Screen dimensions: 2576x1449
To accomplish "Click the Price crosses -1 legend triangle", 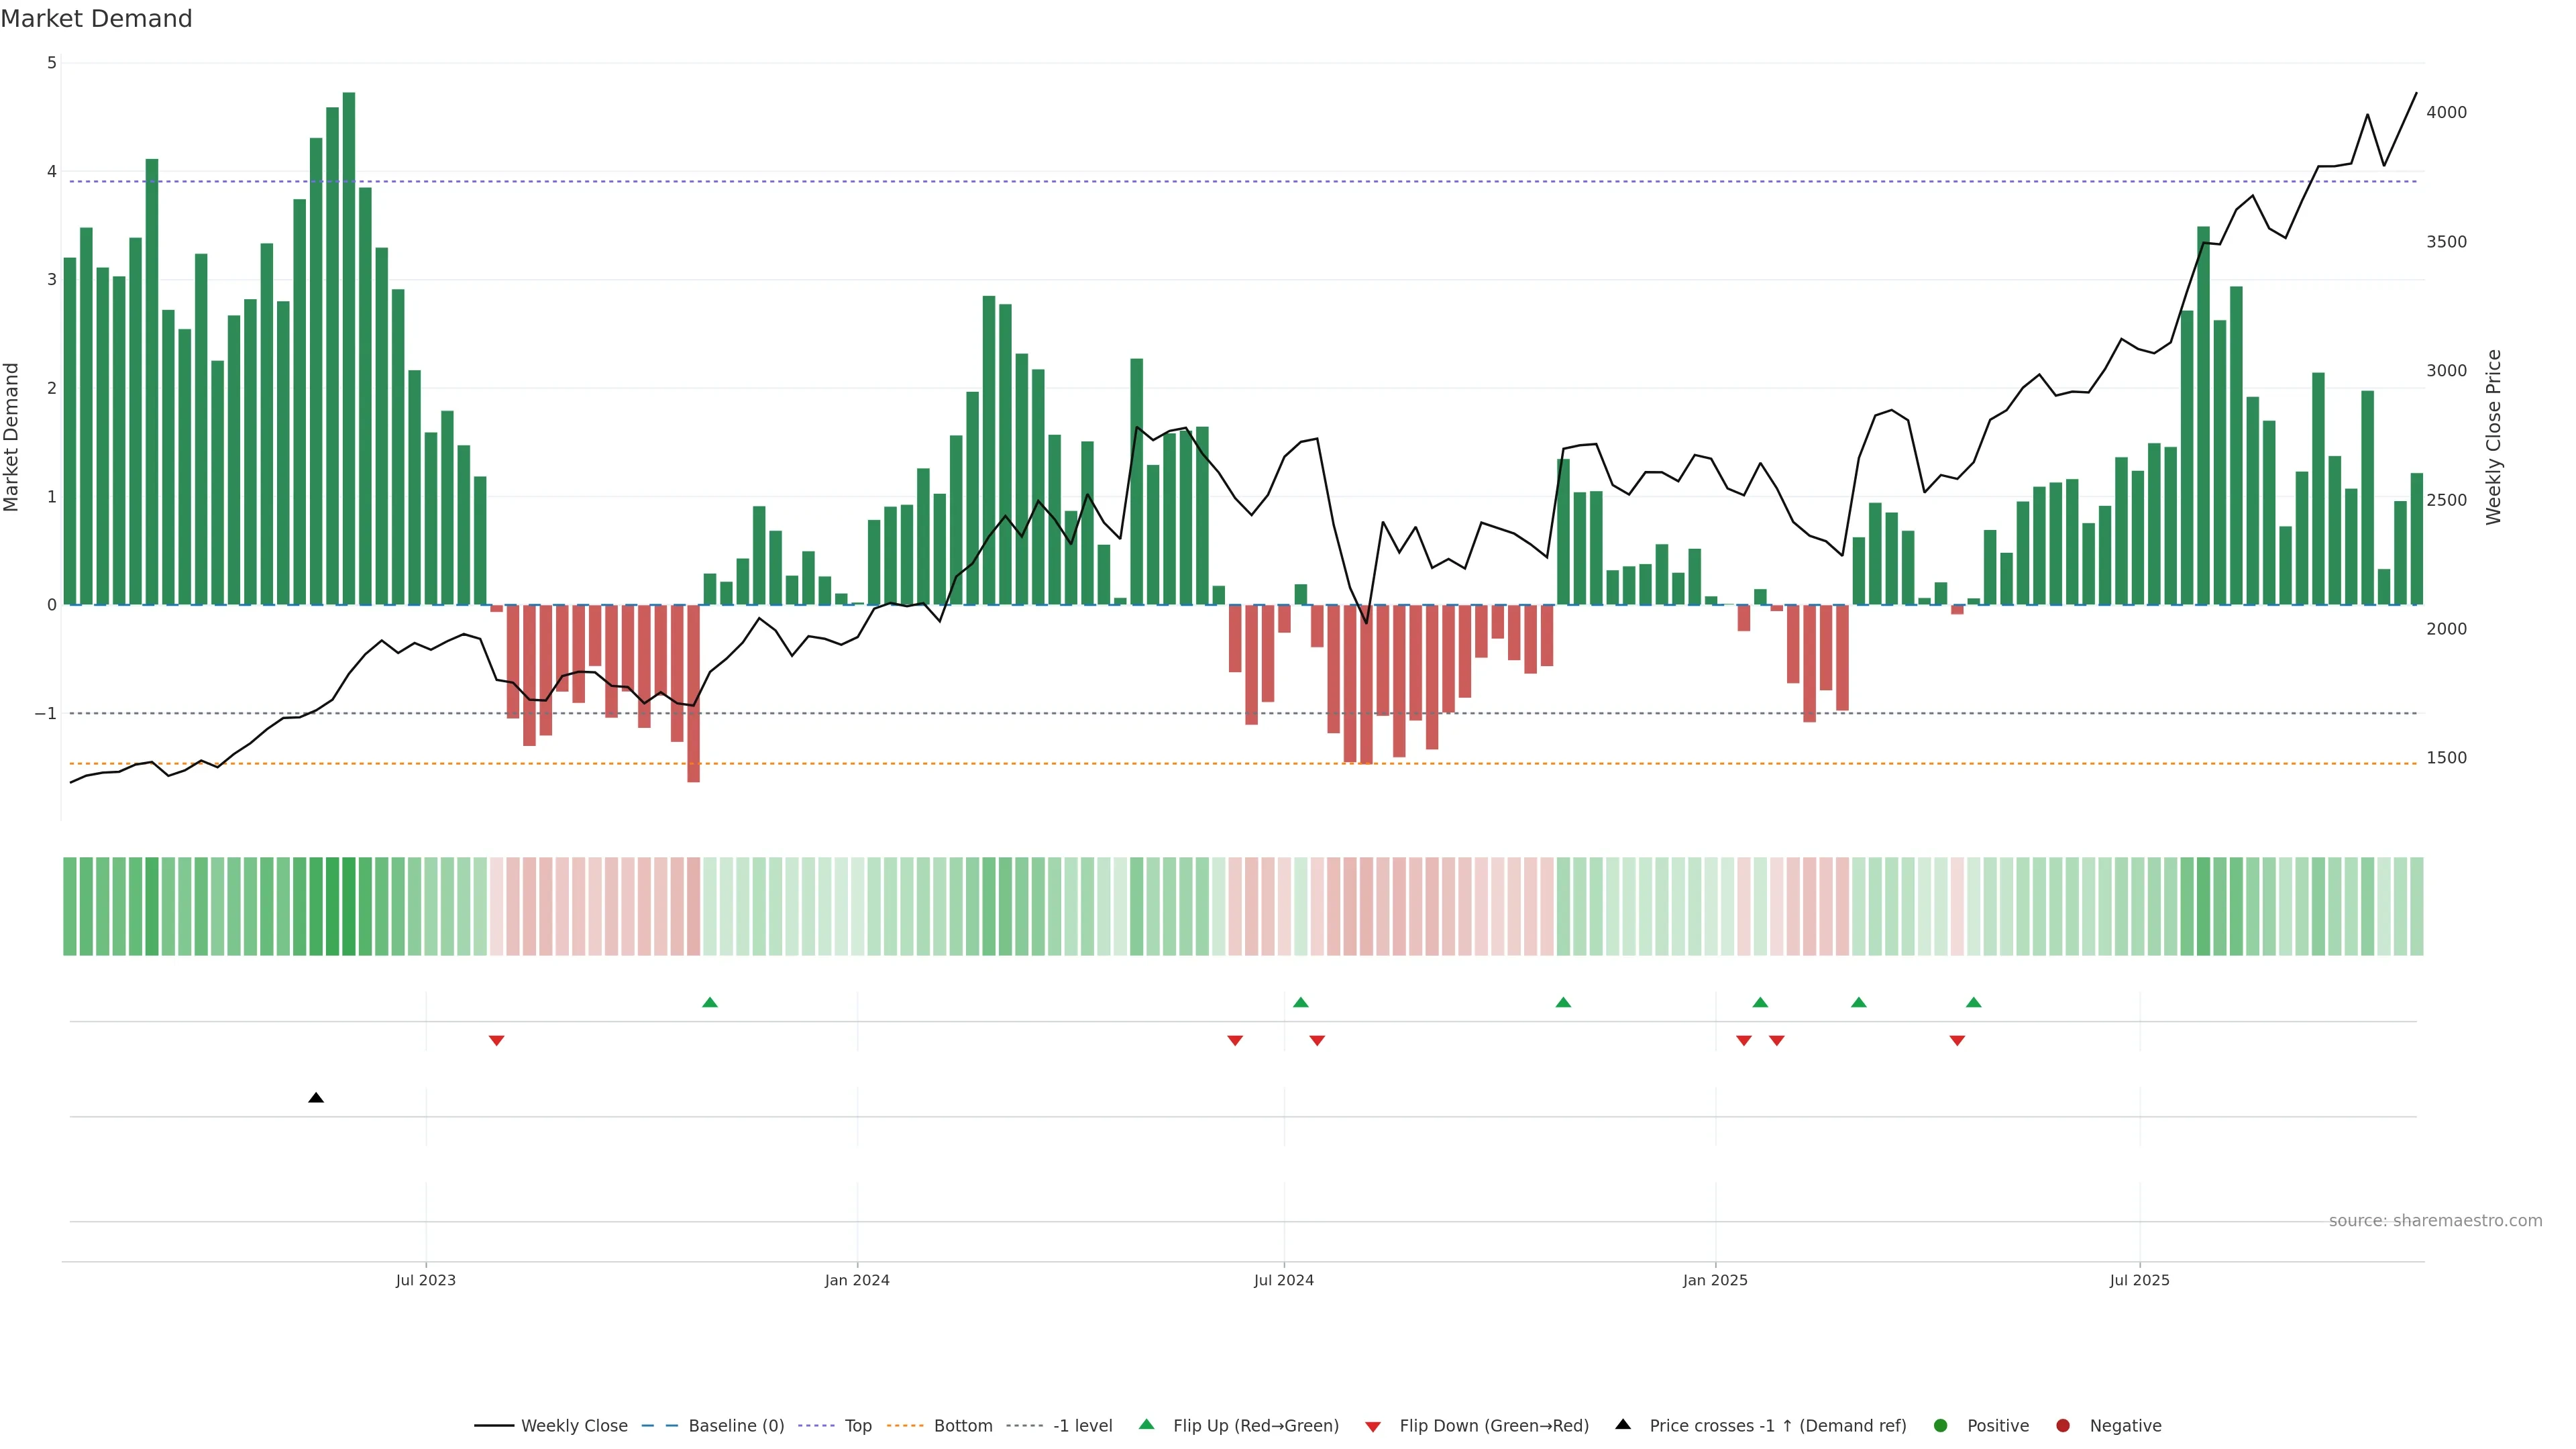I will pyautogui.click(x=1623, y=1425).
